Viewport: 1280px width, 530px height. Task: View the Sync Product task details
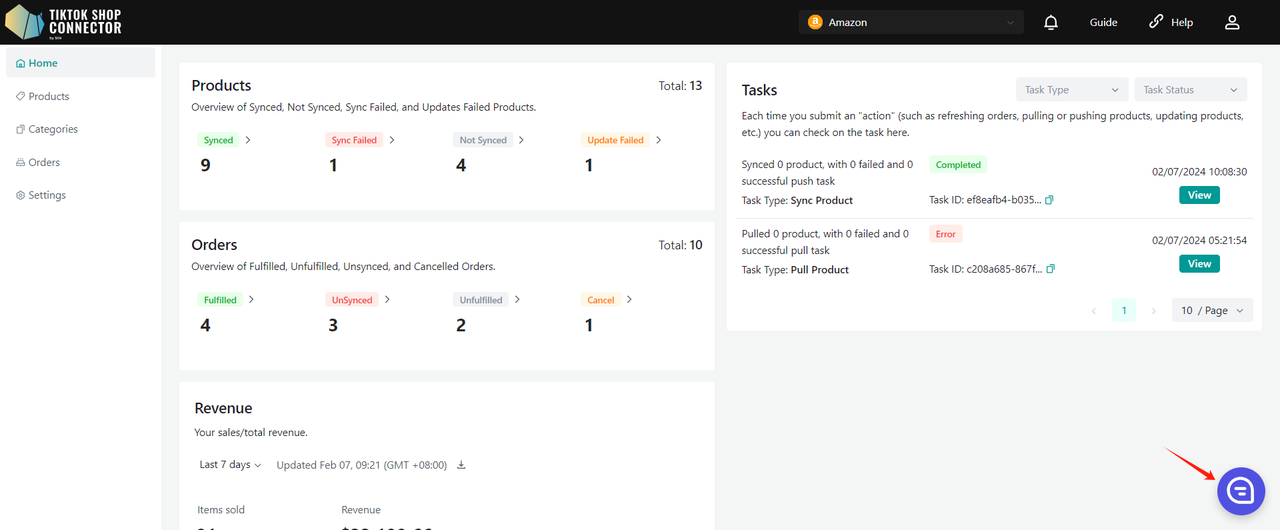tap(1199, 195)
